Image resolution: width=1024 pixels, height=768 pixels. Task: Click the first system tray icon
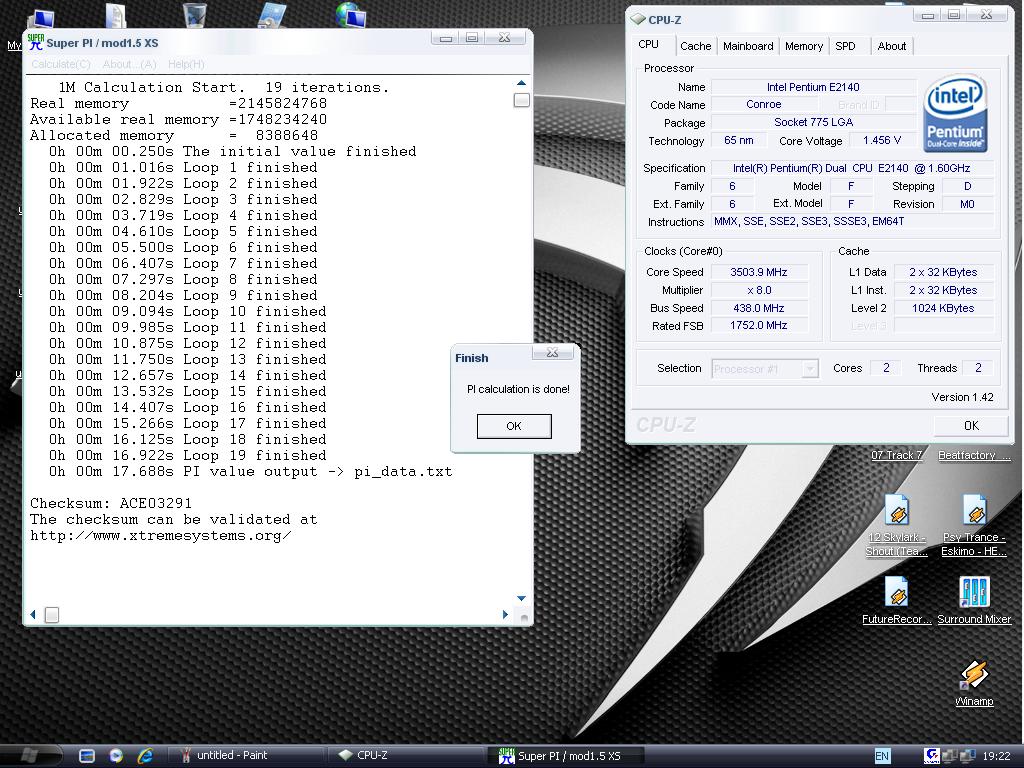click(932, 756)
